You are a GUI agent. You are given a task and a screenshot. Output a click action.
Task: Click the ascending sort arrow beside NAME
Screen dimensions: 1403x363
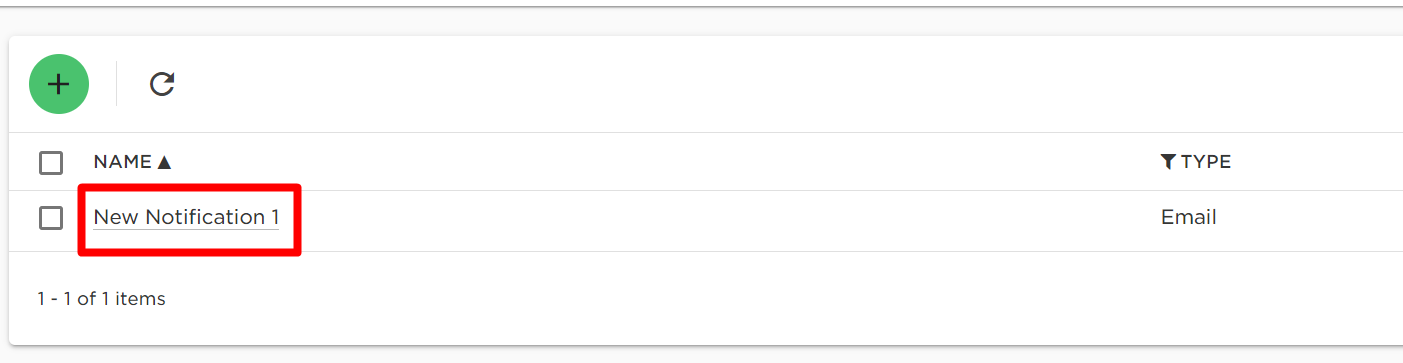click(165, 162)
